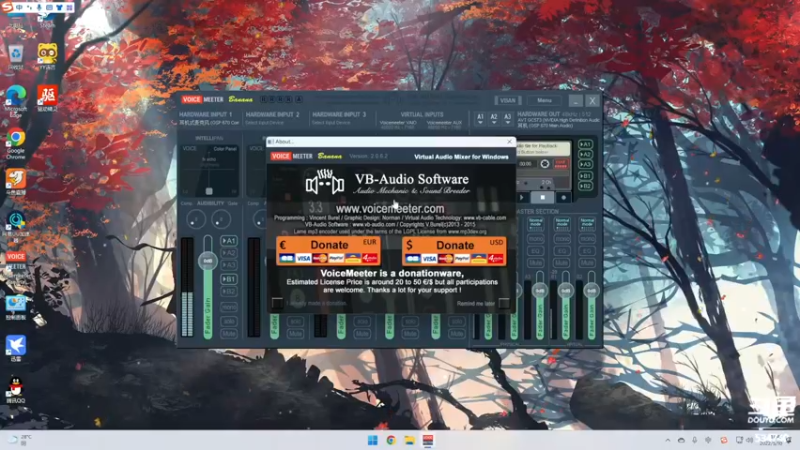The image size is (800, 450).
Task: Stop the cassette recorder playback
Action: click(542, 197)
